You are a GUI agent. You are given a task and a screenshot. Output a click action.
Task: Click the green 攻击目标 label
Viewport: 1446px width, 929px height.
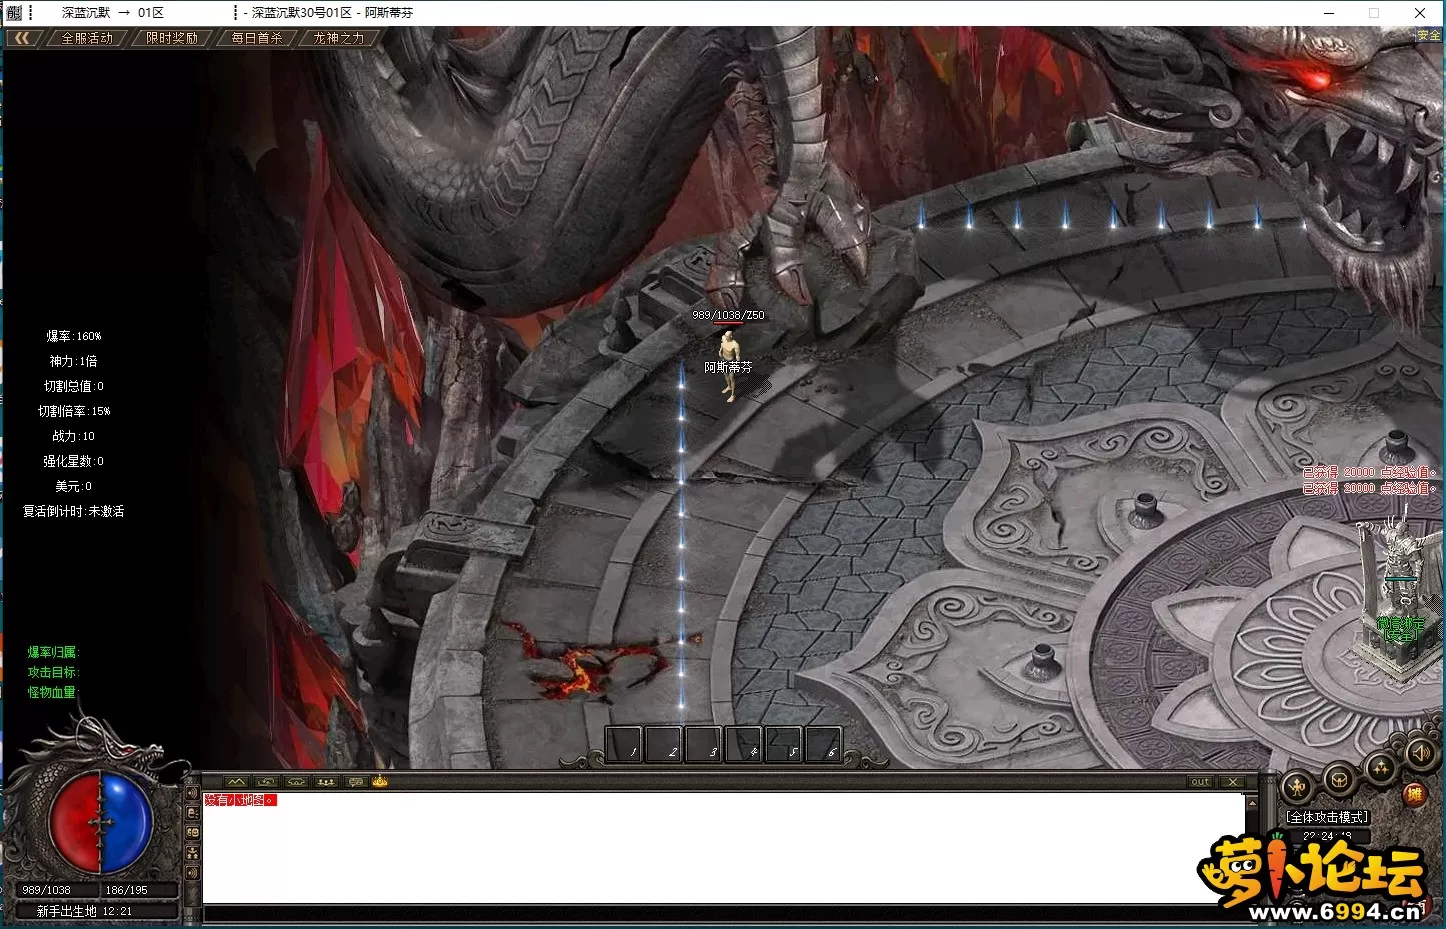click(53, 672)
